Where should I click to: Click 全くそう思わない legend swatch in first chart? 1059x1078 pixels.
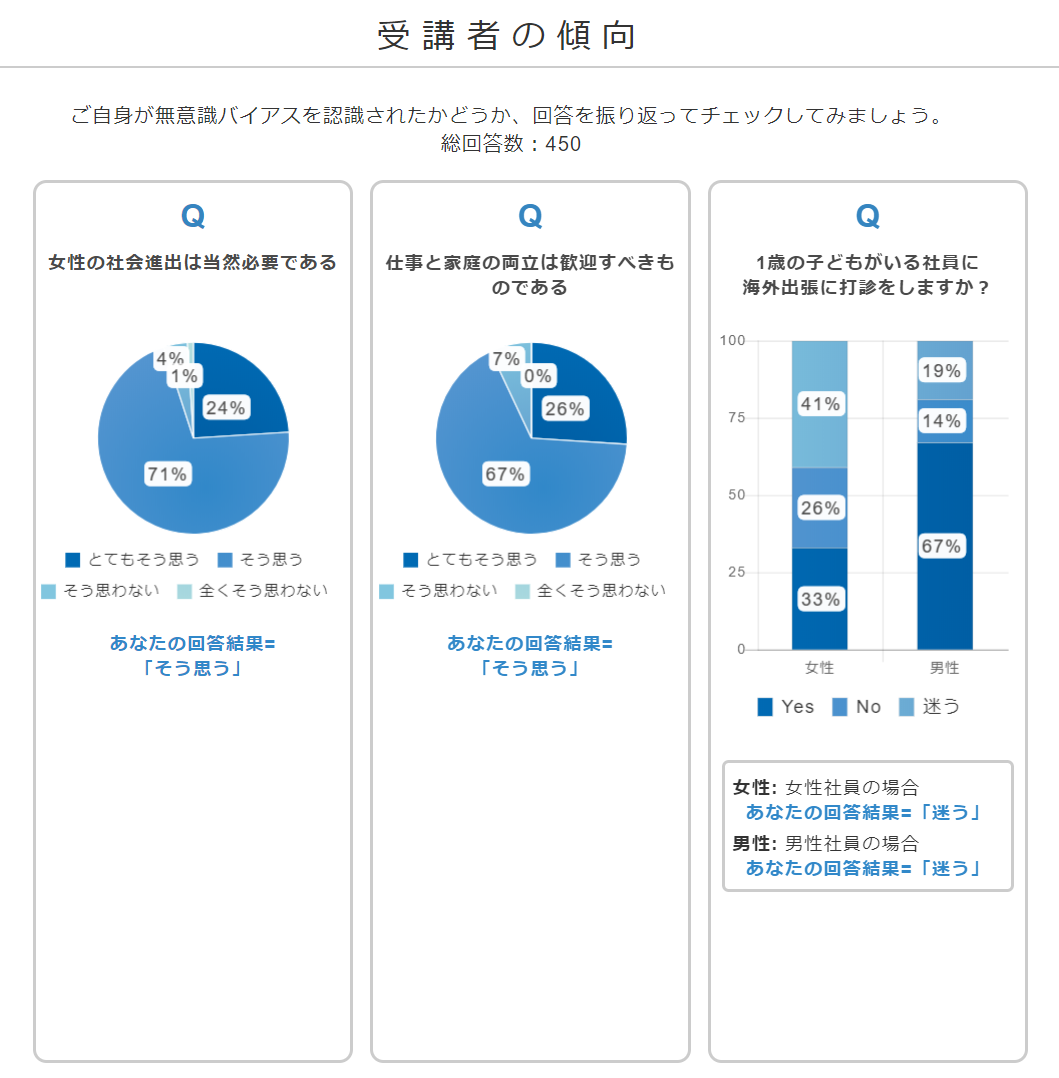(184, 591)
